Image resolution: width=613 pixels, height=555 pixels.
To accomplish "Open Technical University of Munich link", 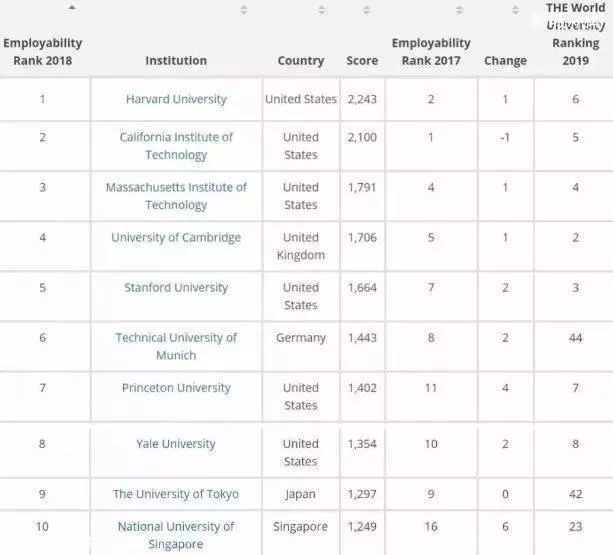I will pos(176,346).
